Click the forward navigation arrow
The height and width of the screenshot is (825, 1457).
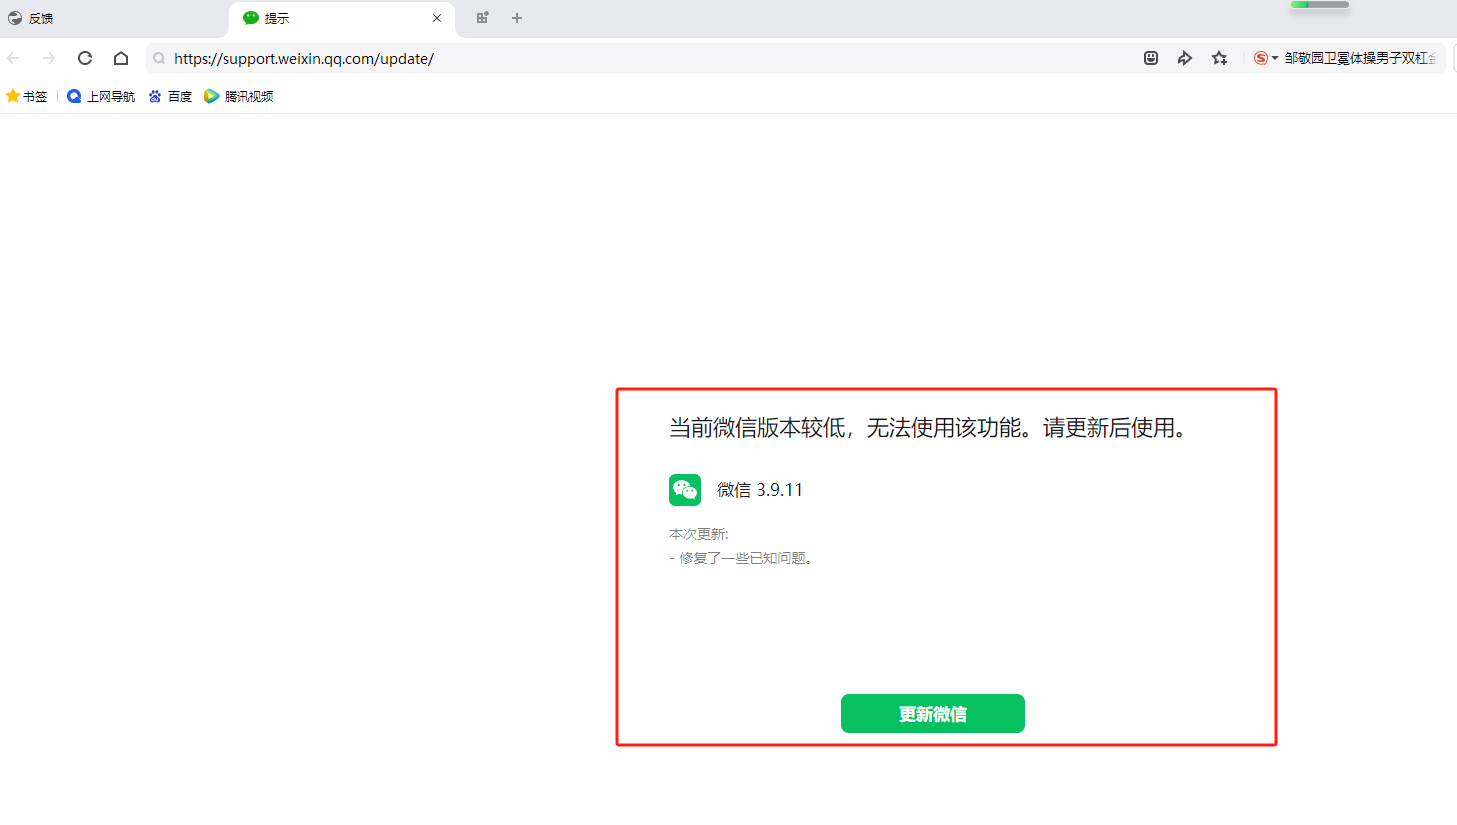[x=49, y=58]
